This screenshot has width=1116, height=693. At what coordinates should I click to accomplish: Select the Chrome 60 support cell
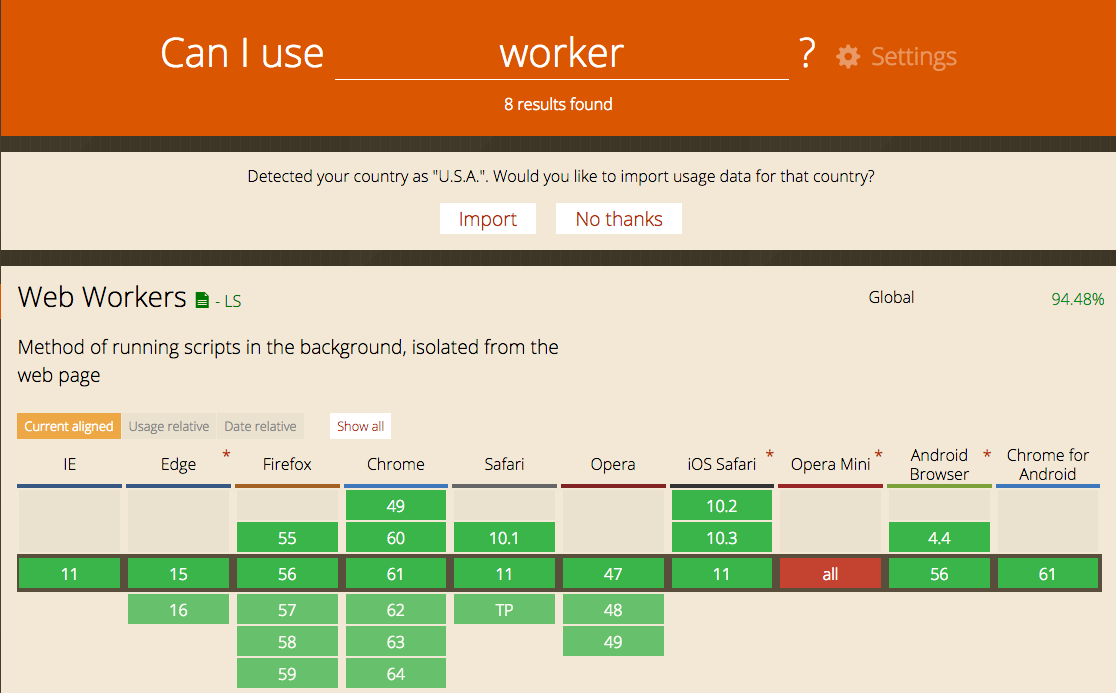(x=396, y=538)
